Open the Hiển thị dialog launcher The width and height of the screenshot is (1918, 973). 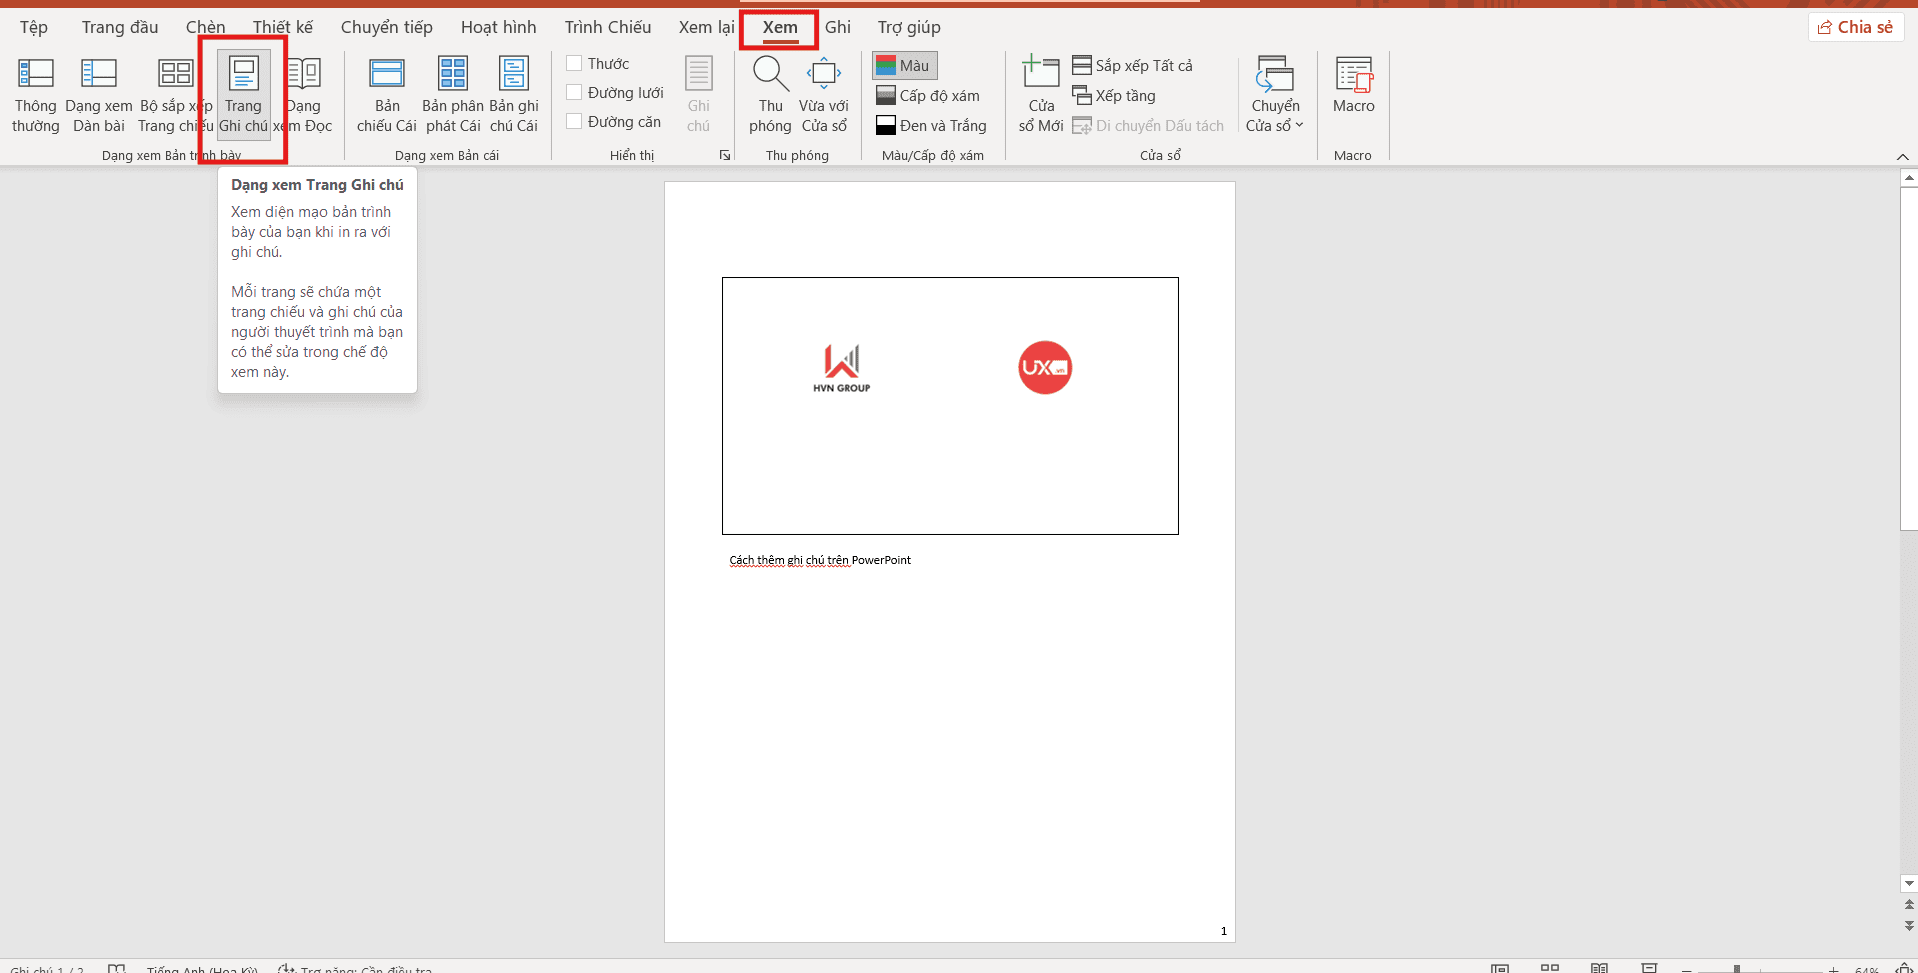point(725,155)
